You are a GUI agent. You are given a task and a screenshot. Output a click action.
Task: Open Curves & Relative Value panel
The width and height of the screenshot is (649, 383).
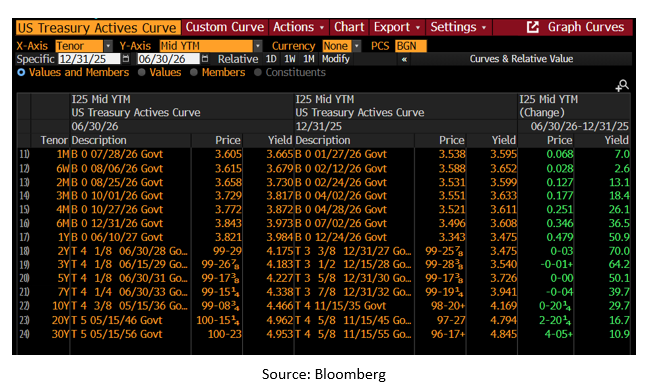[521, 59]
